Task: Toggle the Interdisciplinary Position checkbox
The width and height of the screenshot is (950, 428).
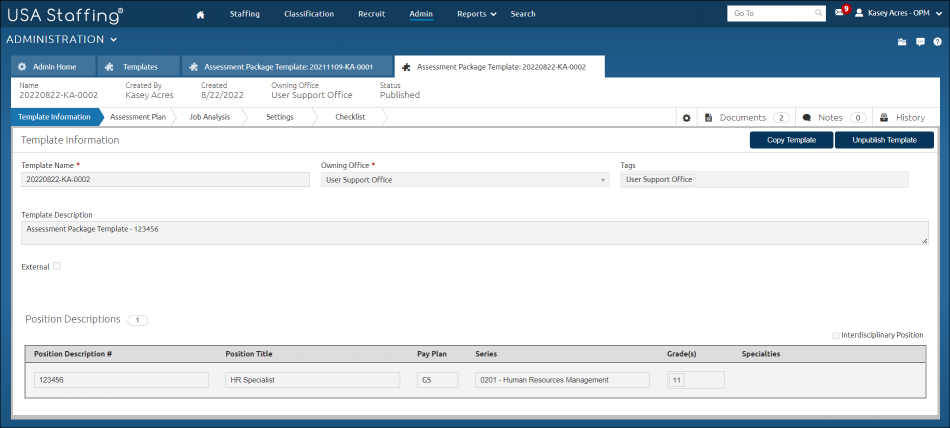Action: (836, 335)
